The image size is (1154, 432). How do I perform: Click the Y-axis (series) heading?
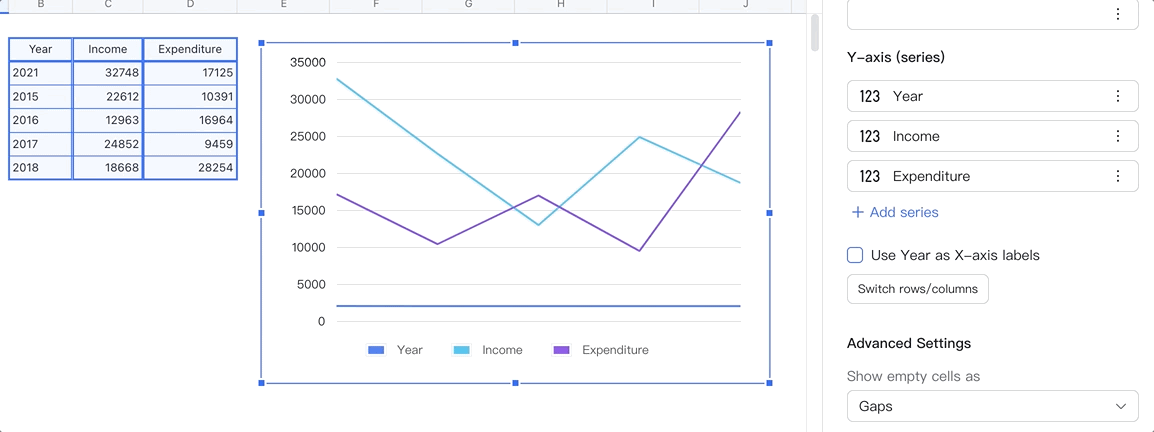[896, 57]
